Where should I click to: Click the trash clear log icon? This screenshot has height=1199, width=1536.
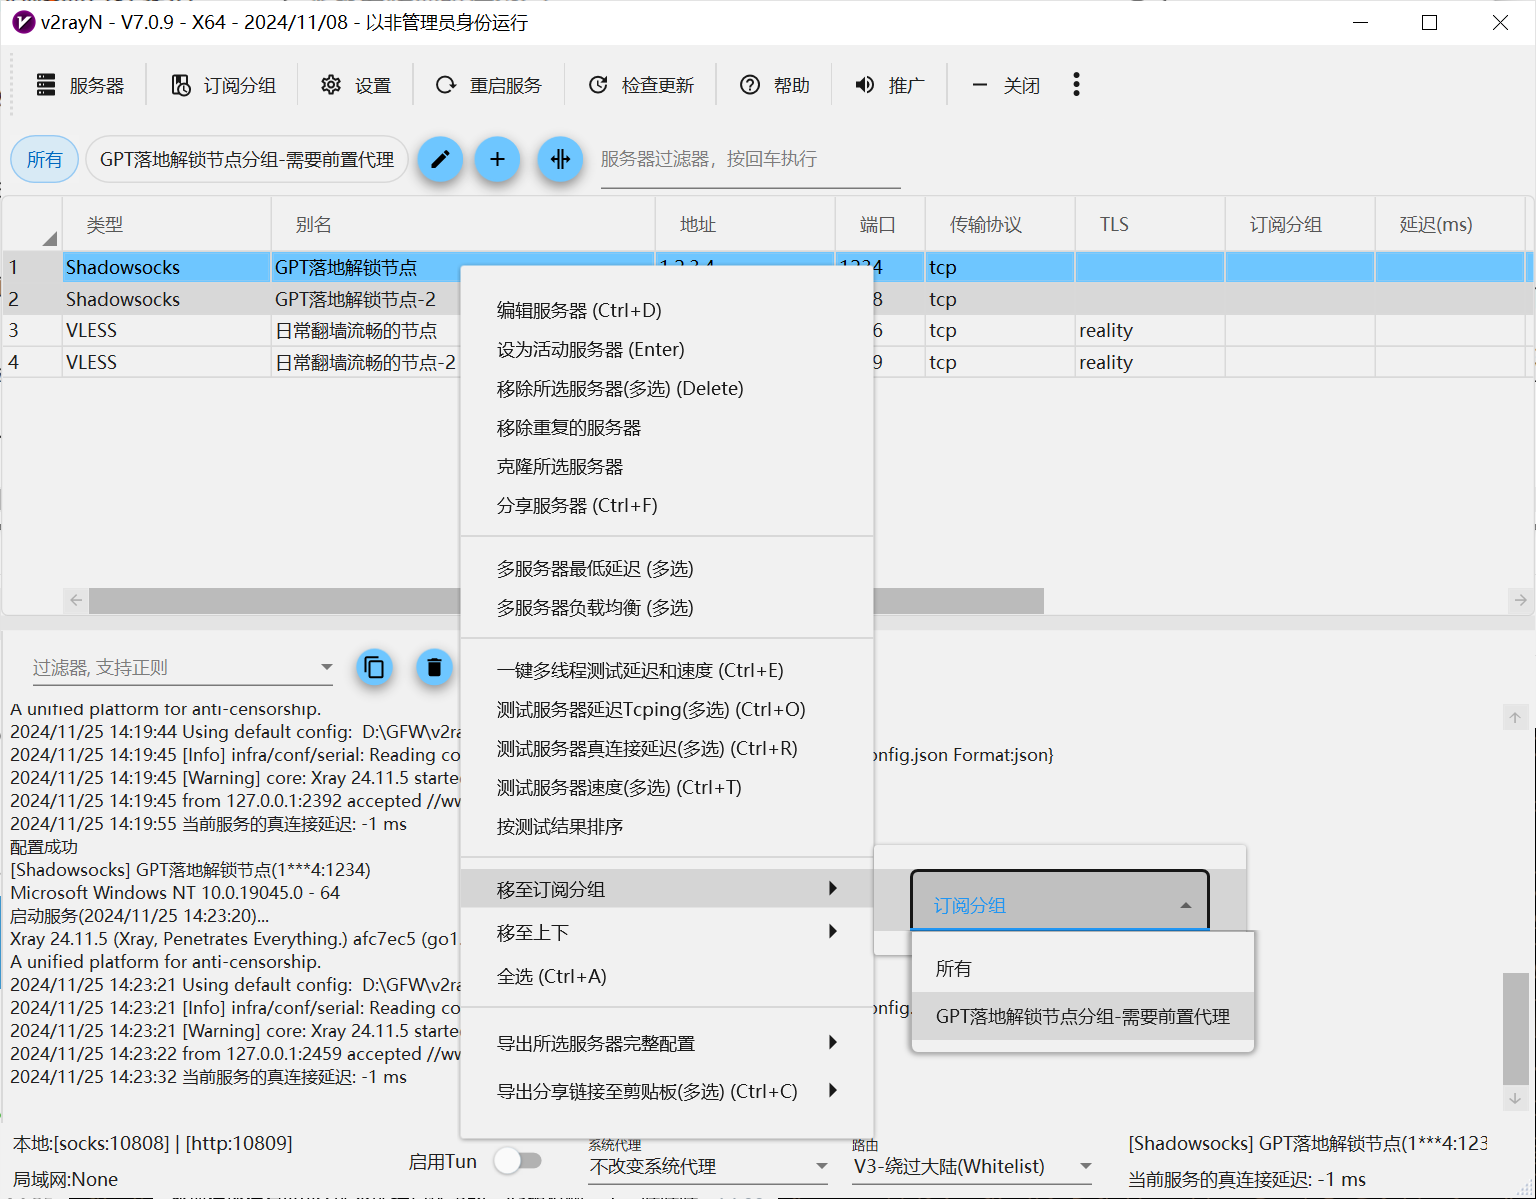(x=434, y=667)
